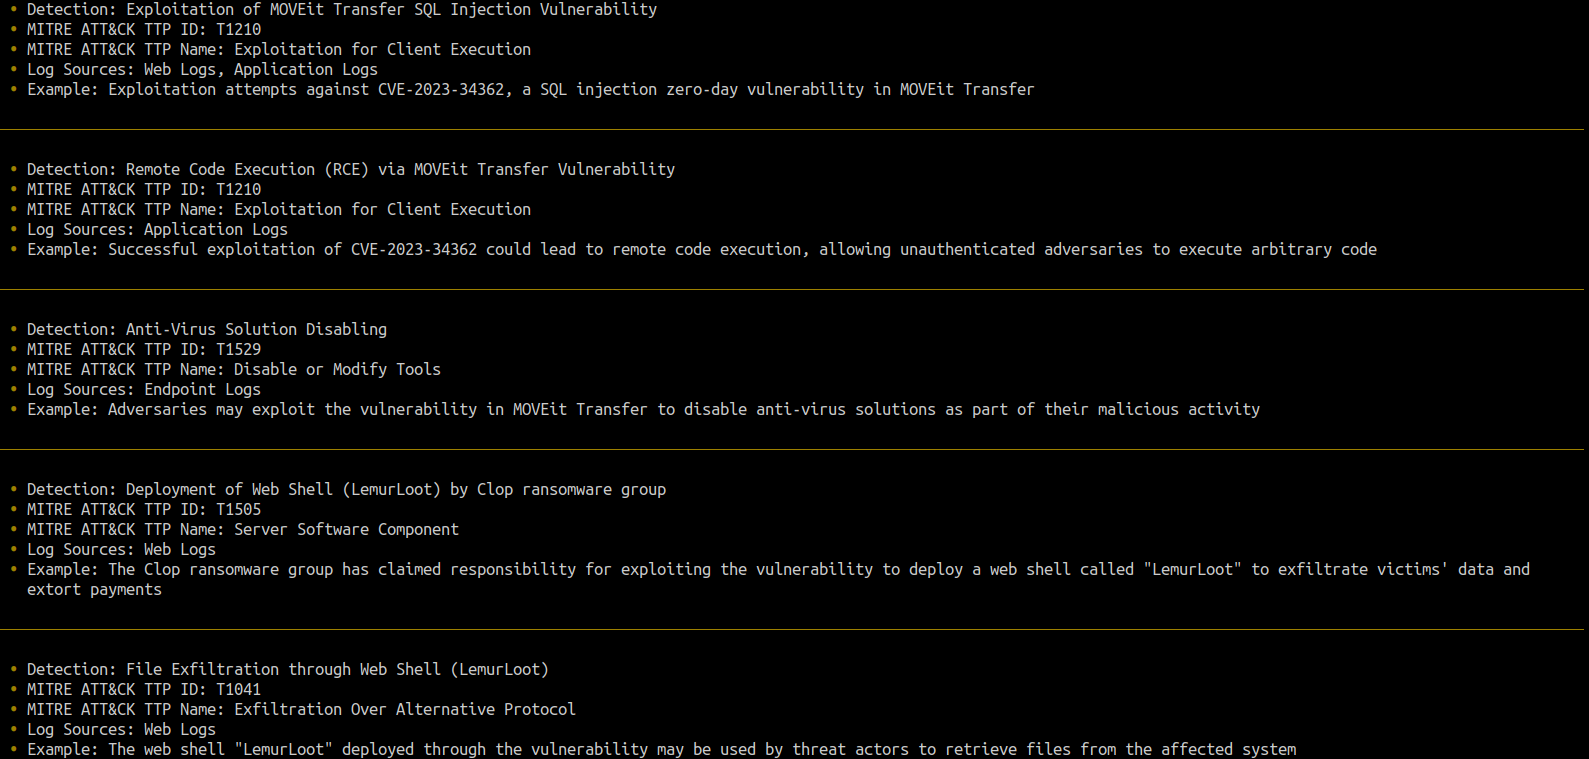Click the Log Sources: Endpoint Logs line
The image size is (1589, 759).
[x=143, y=390]
